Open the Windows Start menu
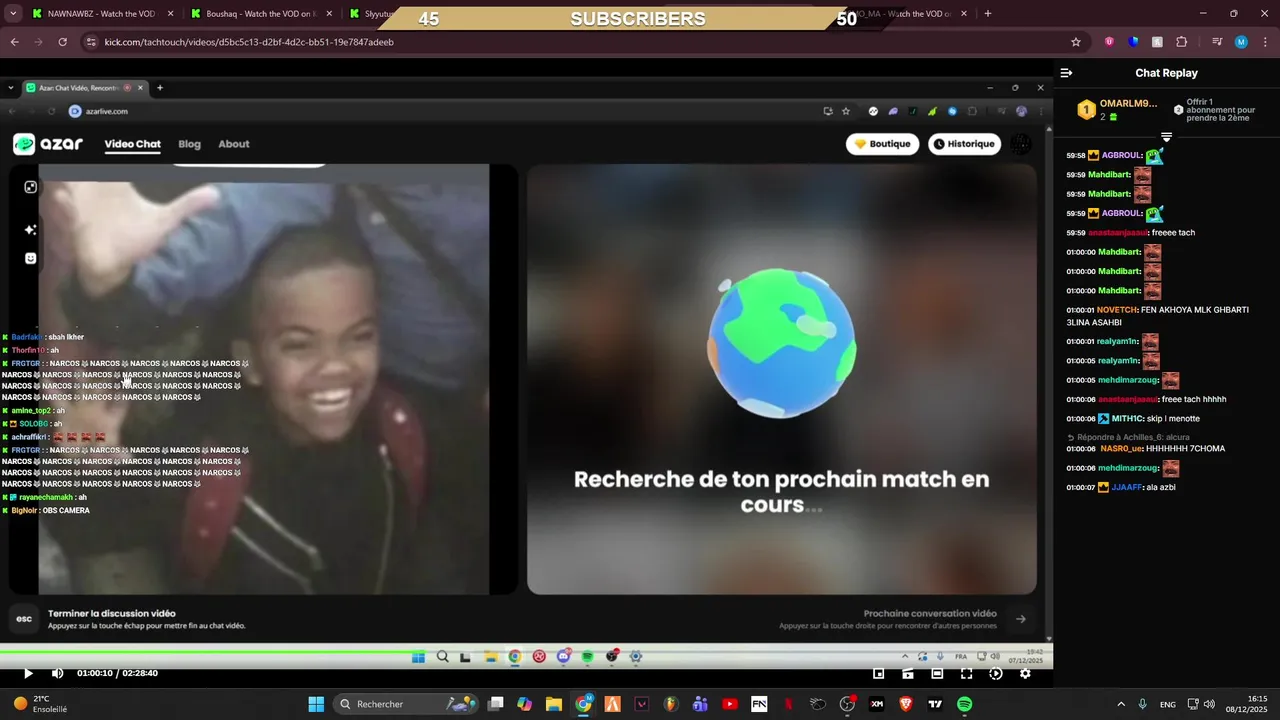1280x720 pixels. point(316,704)
